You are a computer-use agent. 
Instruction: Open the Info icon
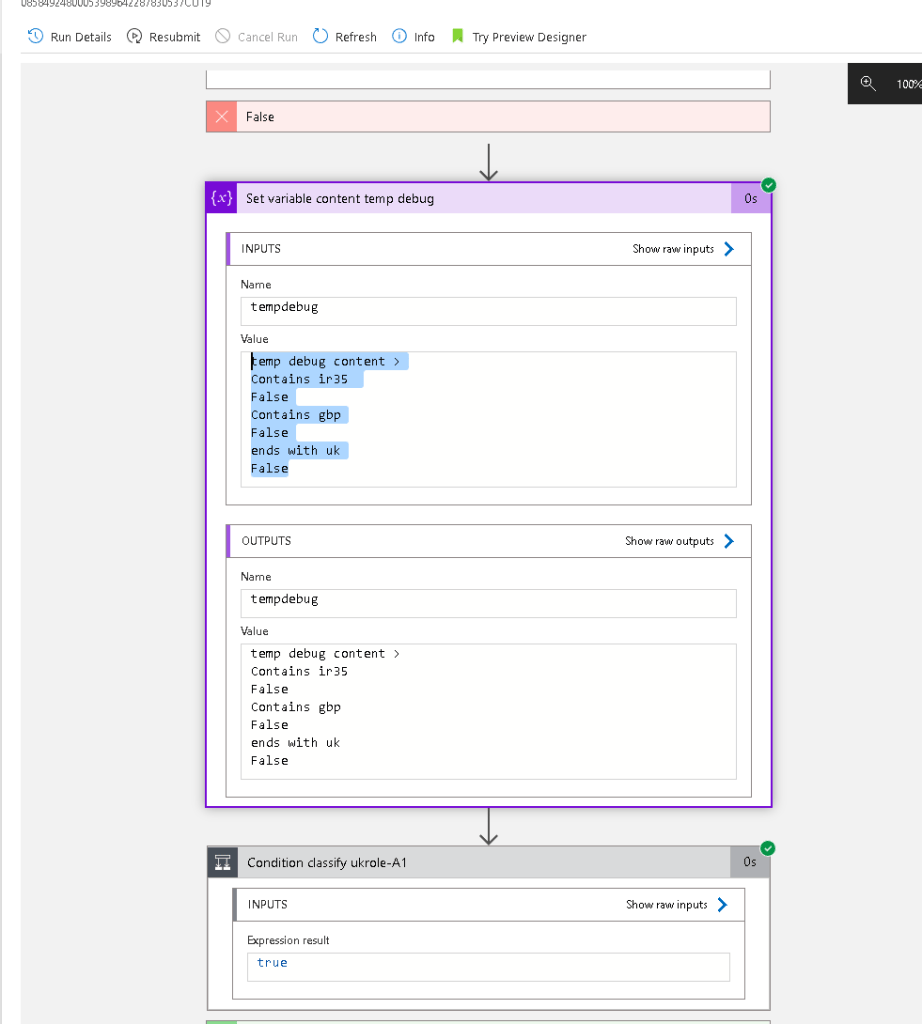[x=399, y=36]
